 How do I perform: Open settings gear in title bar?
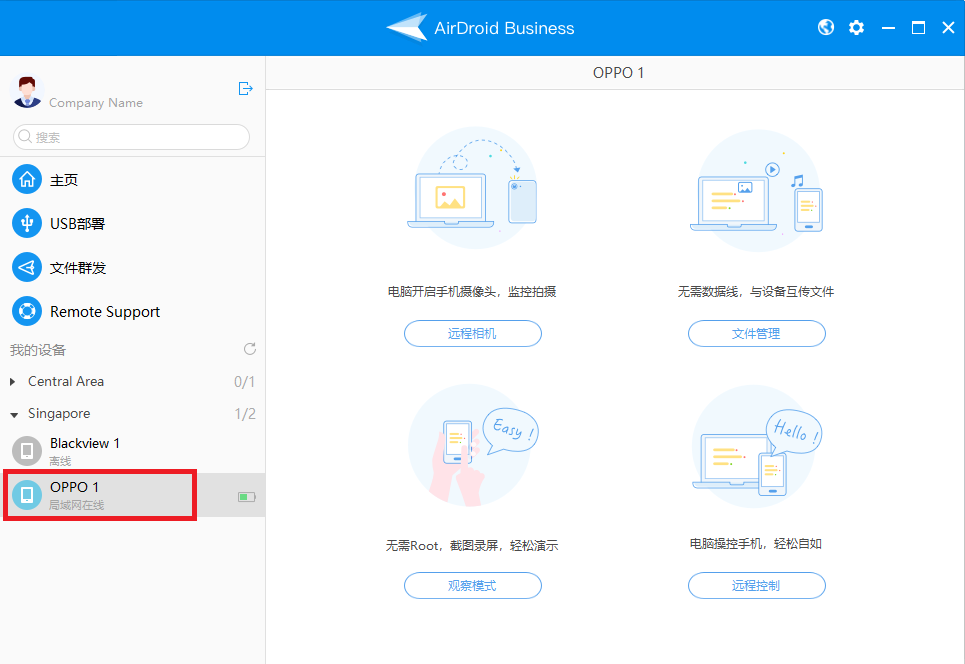tap(856, 28)
